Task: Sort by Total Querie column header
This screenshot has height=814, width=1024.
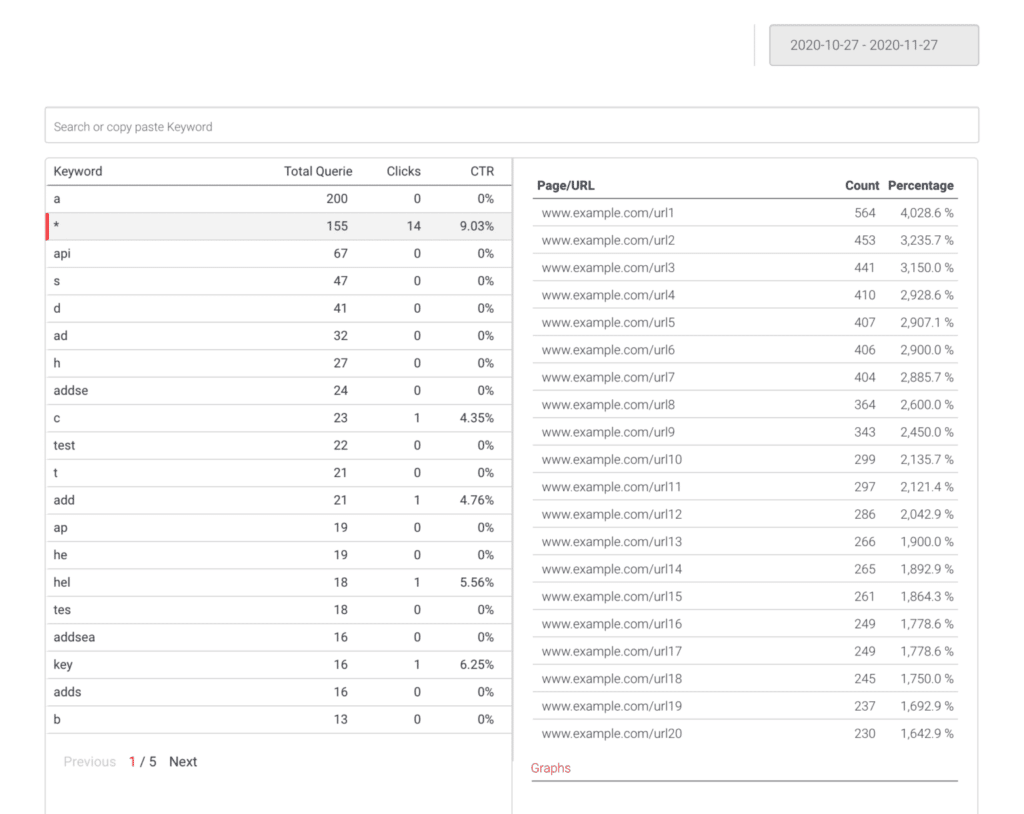Action: click(x=317, y=171)
